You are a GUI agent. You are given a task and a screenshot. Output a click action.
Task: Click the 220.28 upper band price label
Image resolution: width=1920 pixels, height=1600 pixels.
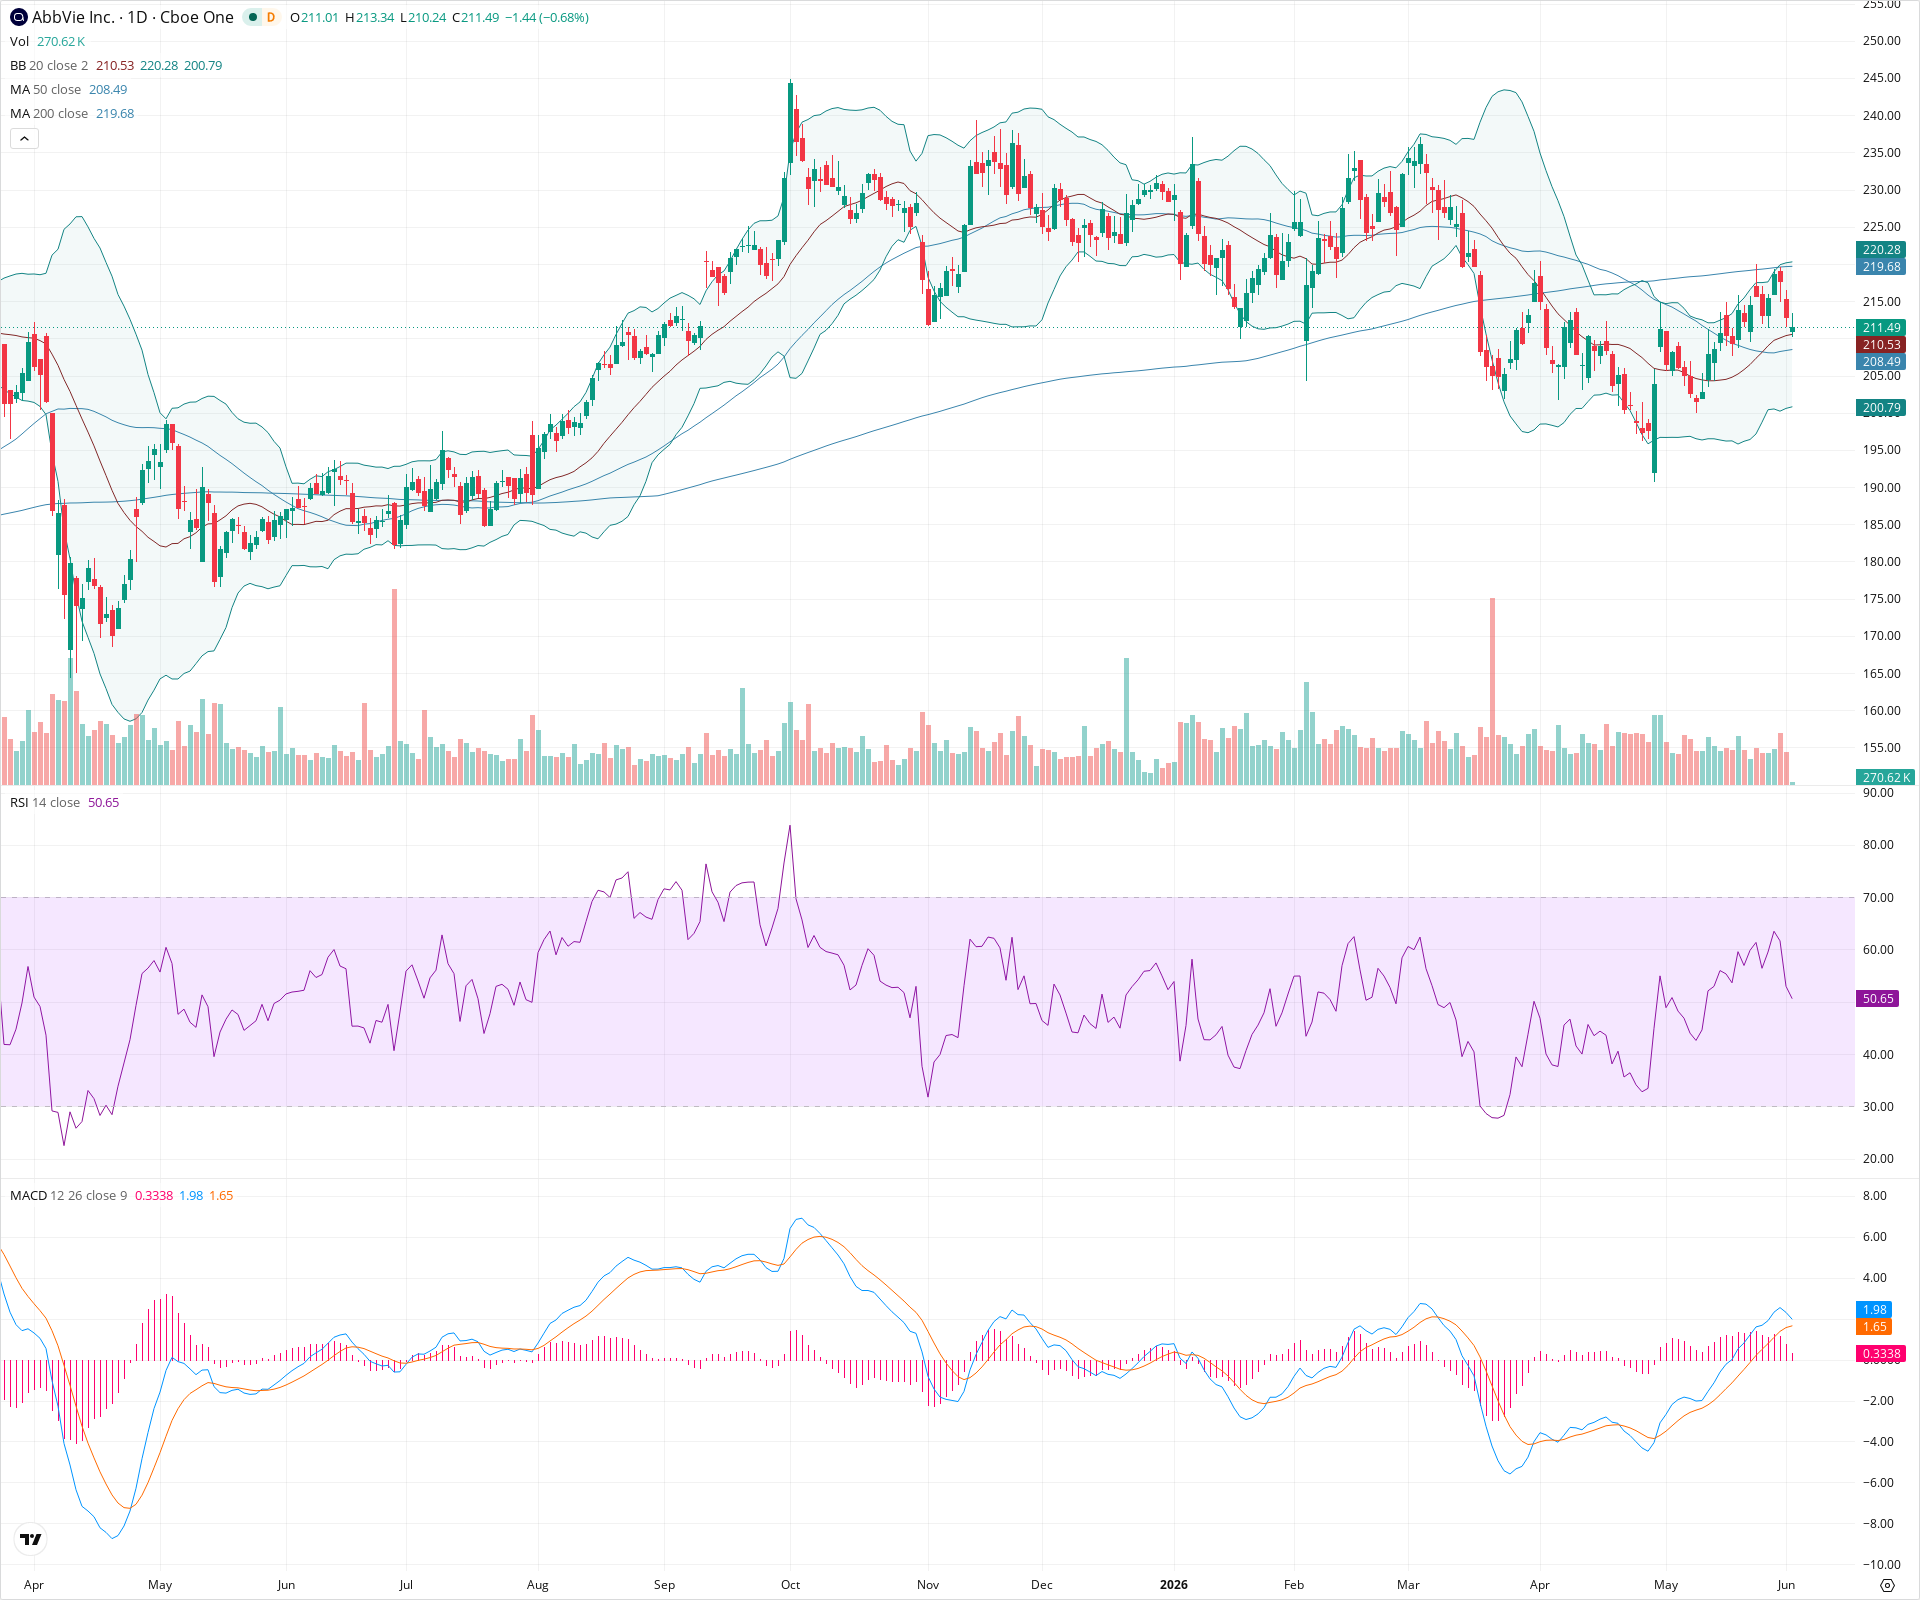(1881, 250)
